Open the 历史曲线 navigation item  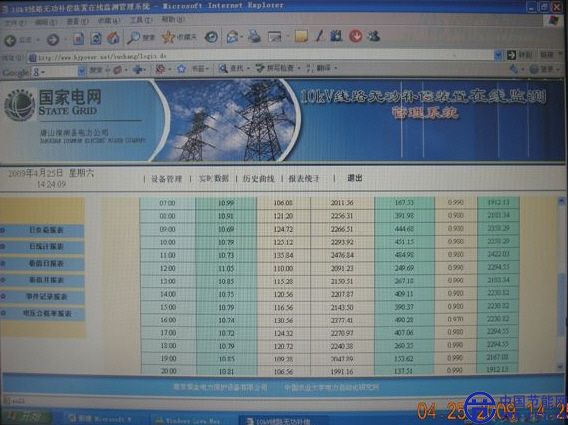(x=258, y=178)
